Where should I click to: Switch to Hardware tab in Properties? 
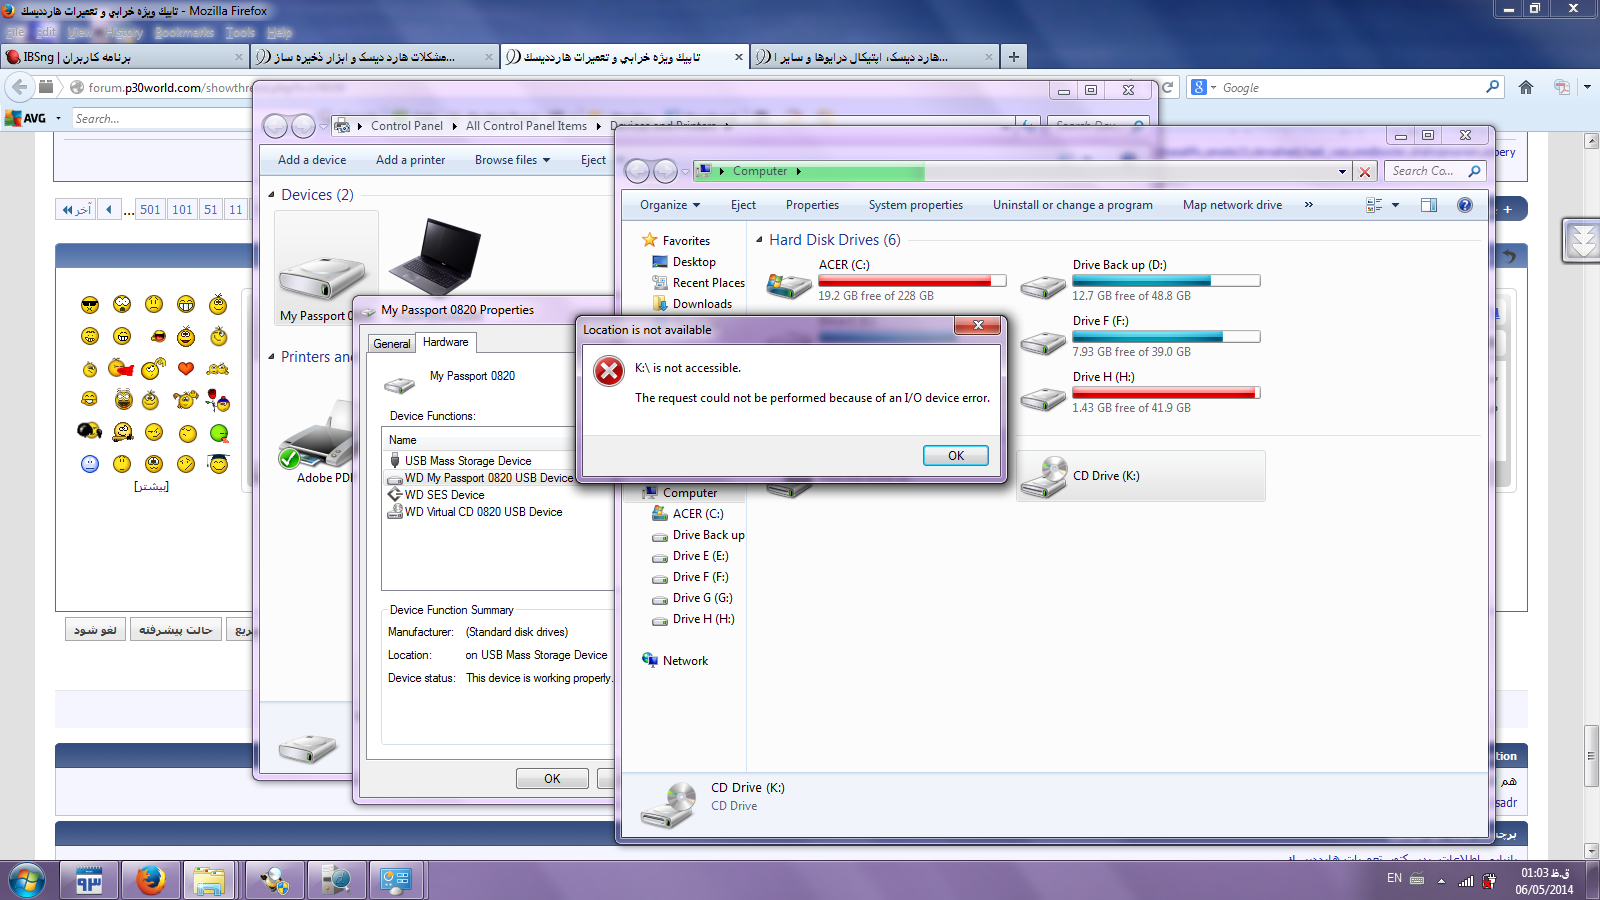(445, 342)
